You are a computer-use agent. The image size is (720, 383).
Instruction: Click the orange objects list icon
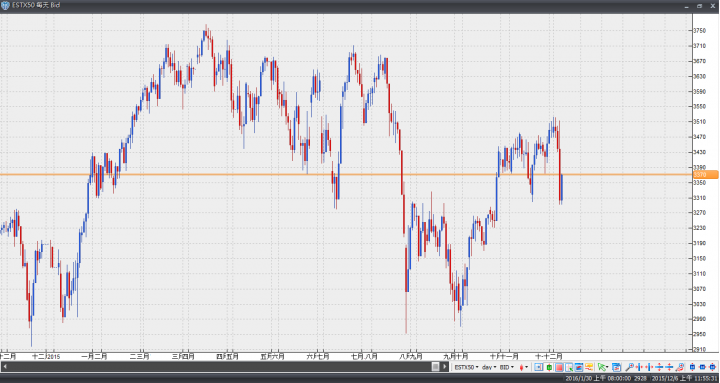coord(589,367)
